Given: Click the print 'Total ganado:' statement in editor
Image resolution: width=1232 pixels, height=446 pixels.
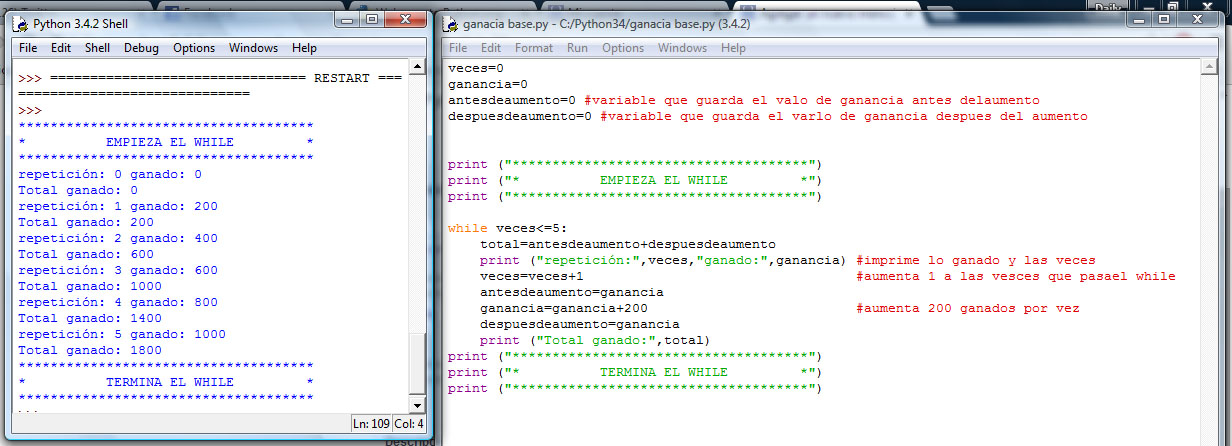Looking at the screenshot, I should [595, 340].
